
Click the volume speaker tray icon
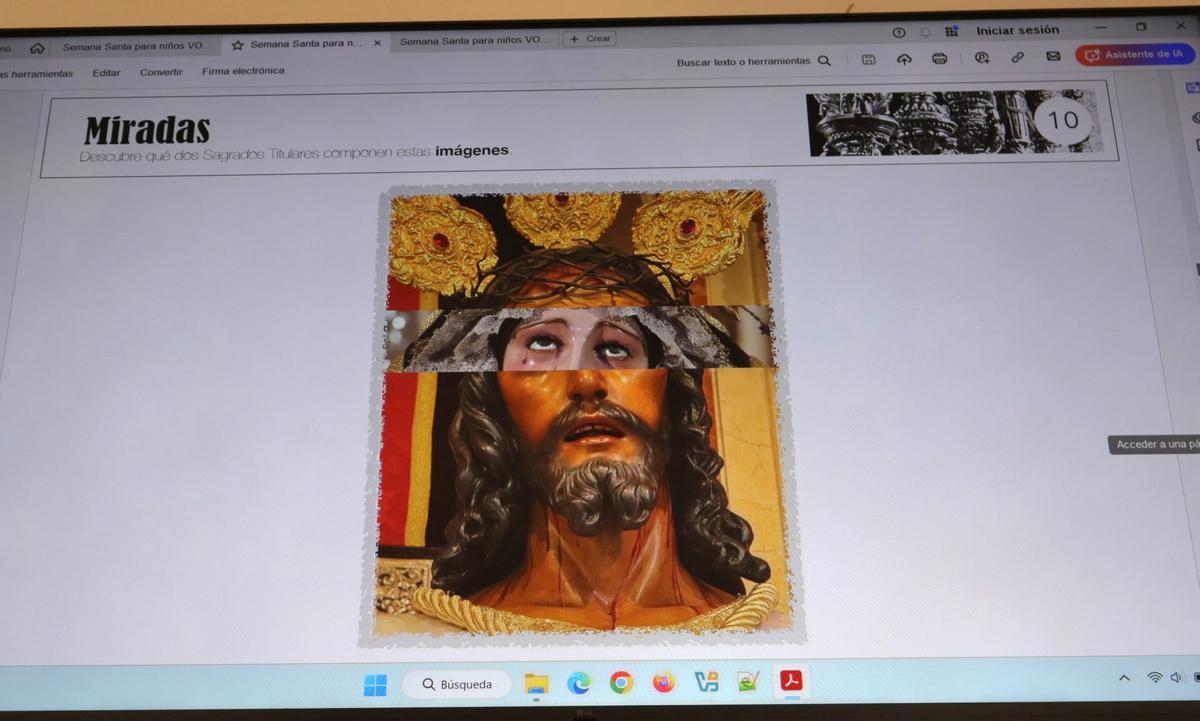pos(1176,678)
